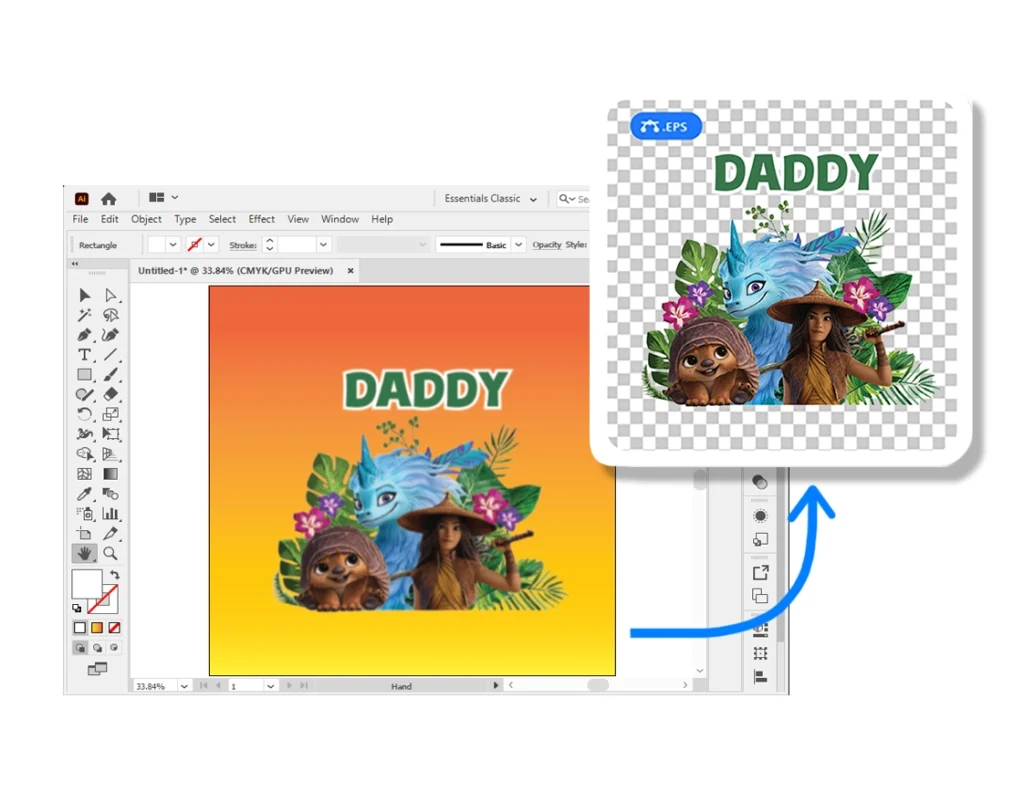
Task: Open the Asset Export panel icon
Action: [760, 573]
